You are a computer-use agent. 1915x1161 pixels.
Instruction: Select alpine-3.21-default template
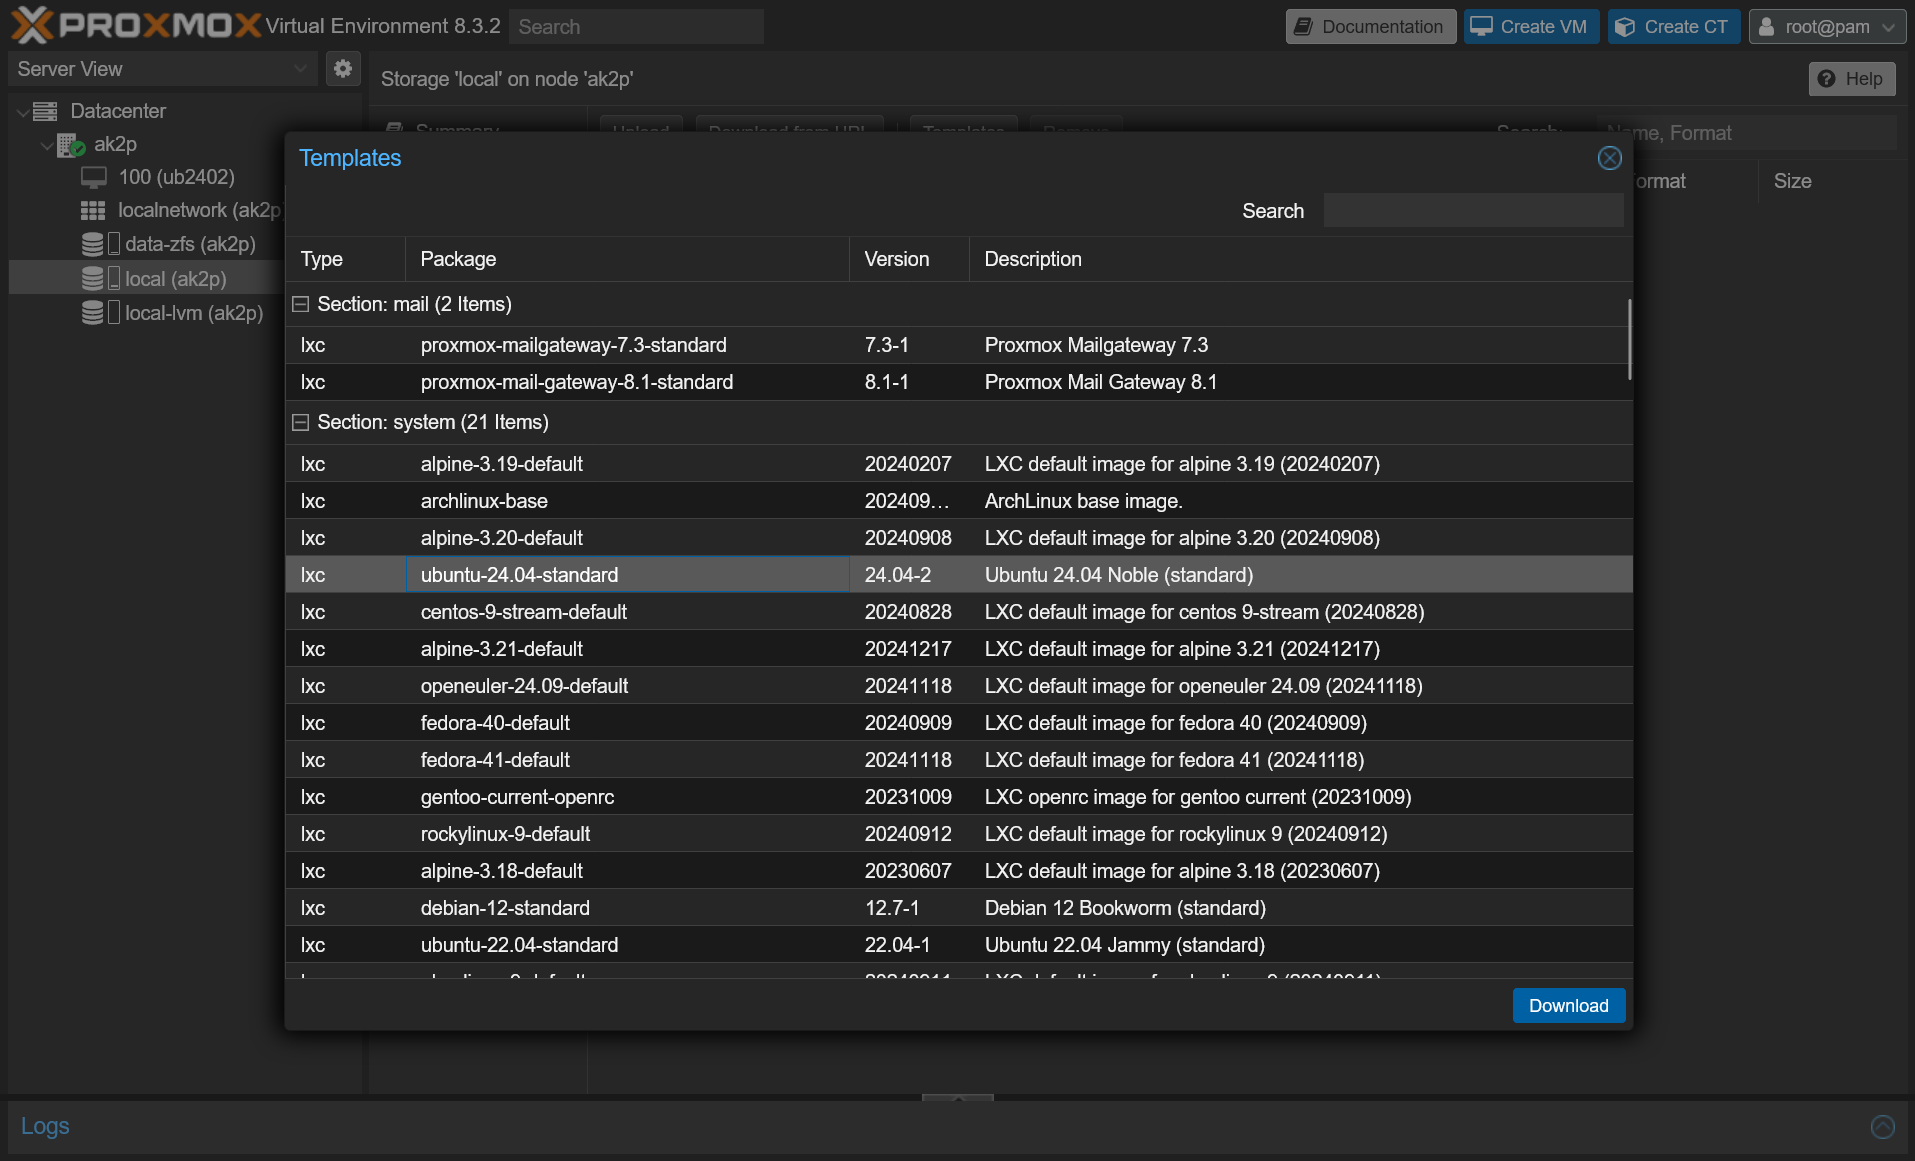point(959,649)
